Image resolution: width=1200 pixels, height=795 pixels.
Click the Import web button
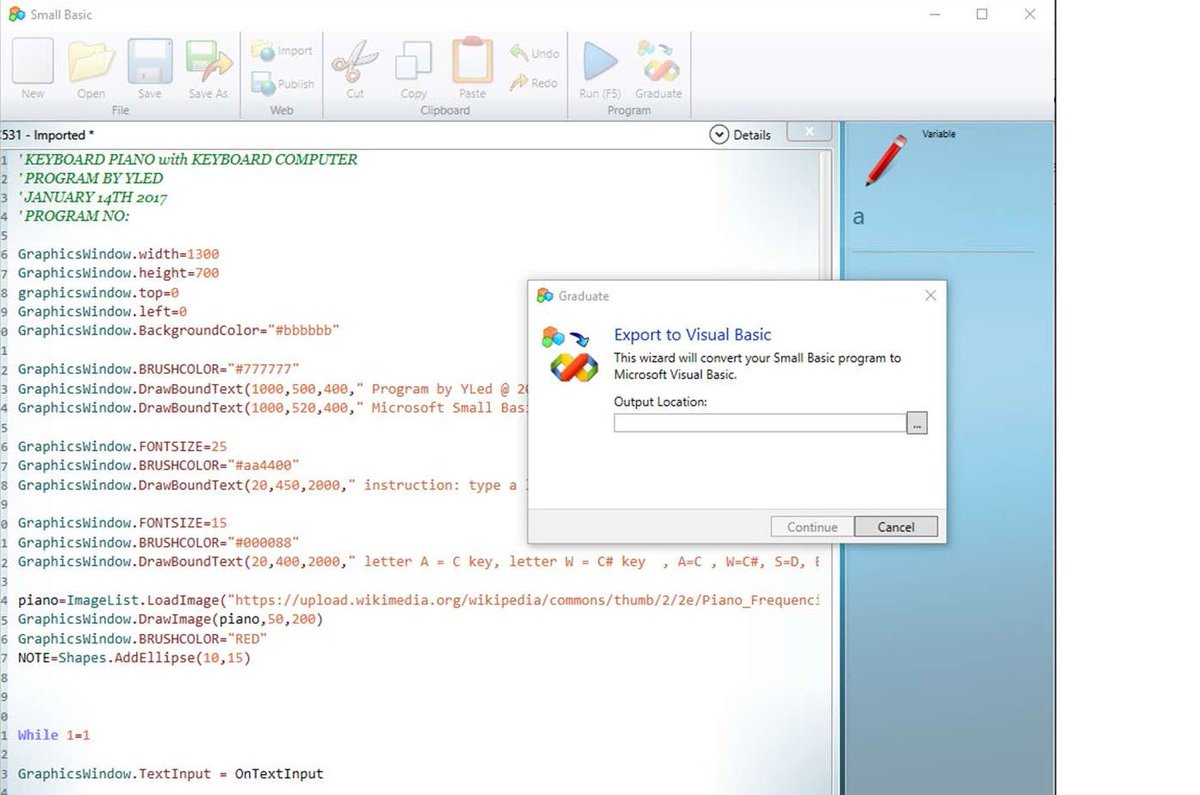283,50
